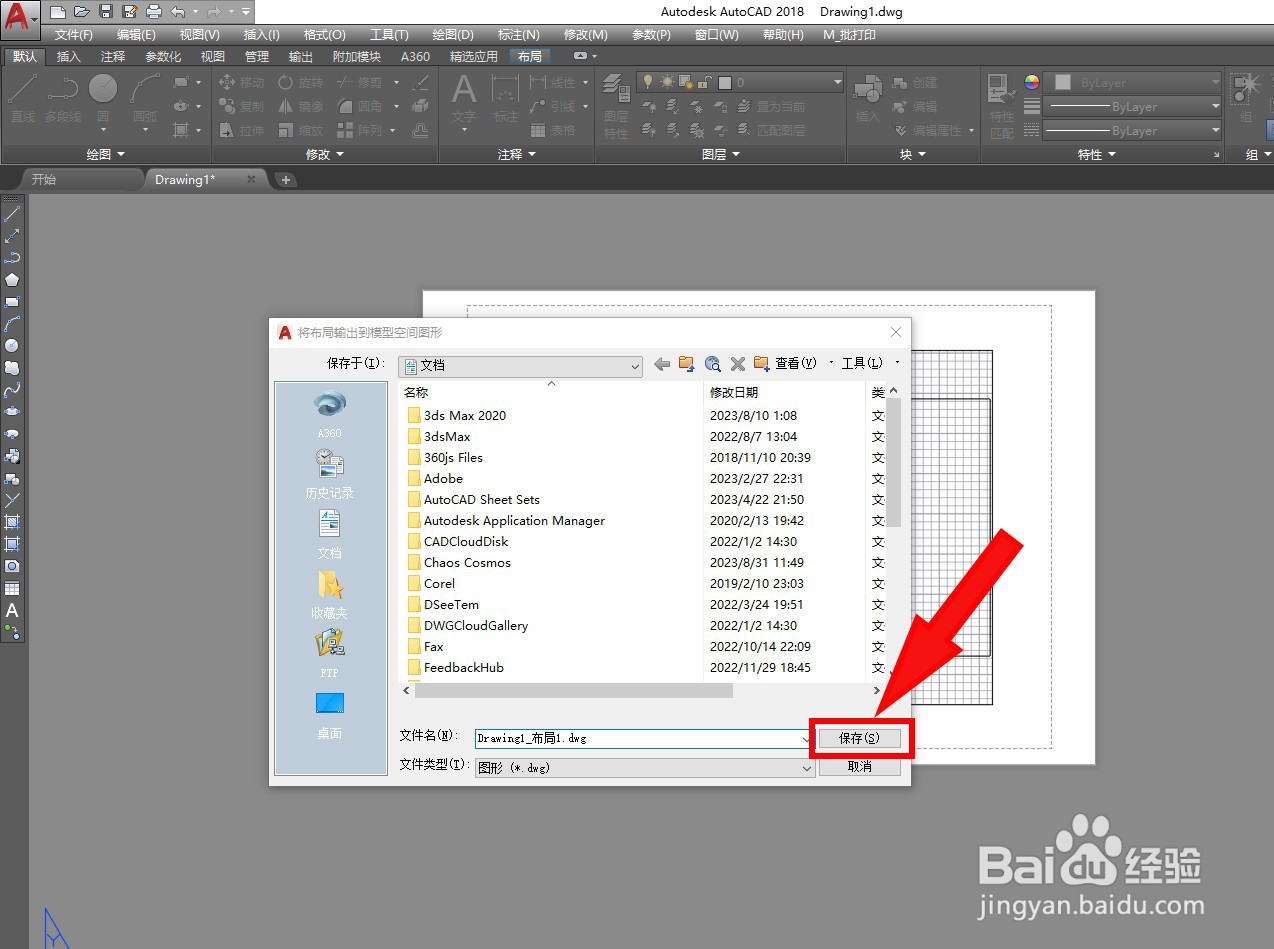Image resolution: width=1274 pixels, height=949 pixels.
Task: Toggle the layer on/off lightbulb icon
Action: coord(647,82)
